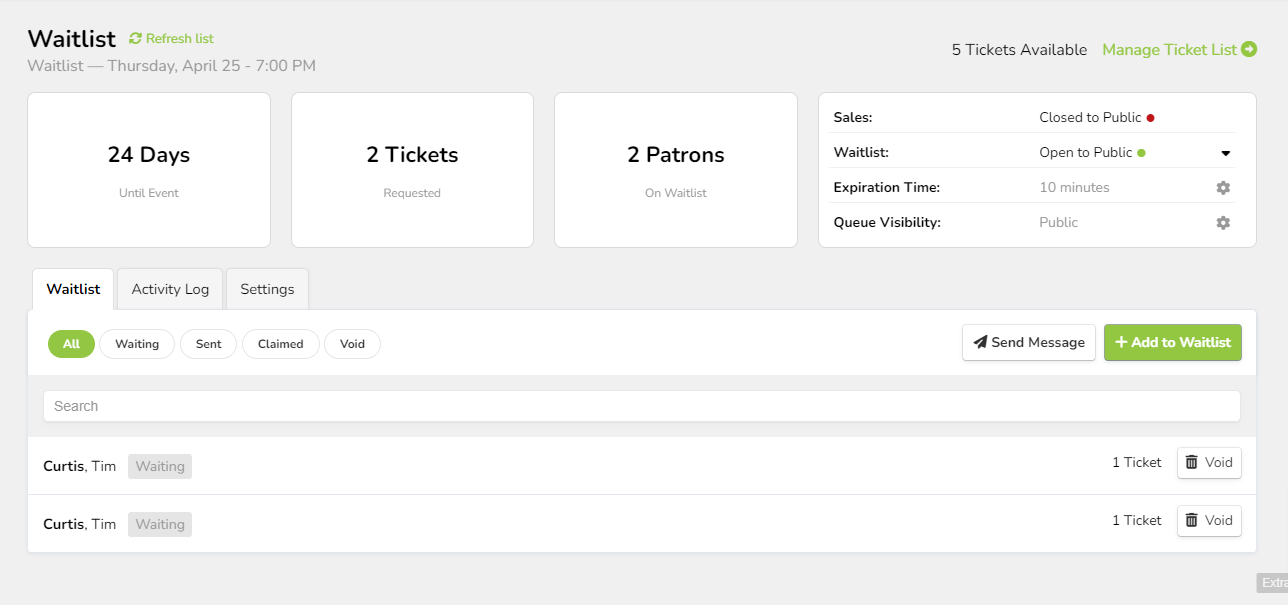Click the green arrow beside Manage Ticket List
1288x605 pixels.
(1249, 49)
